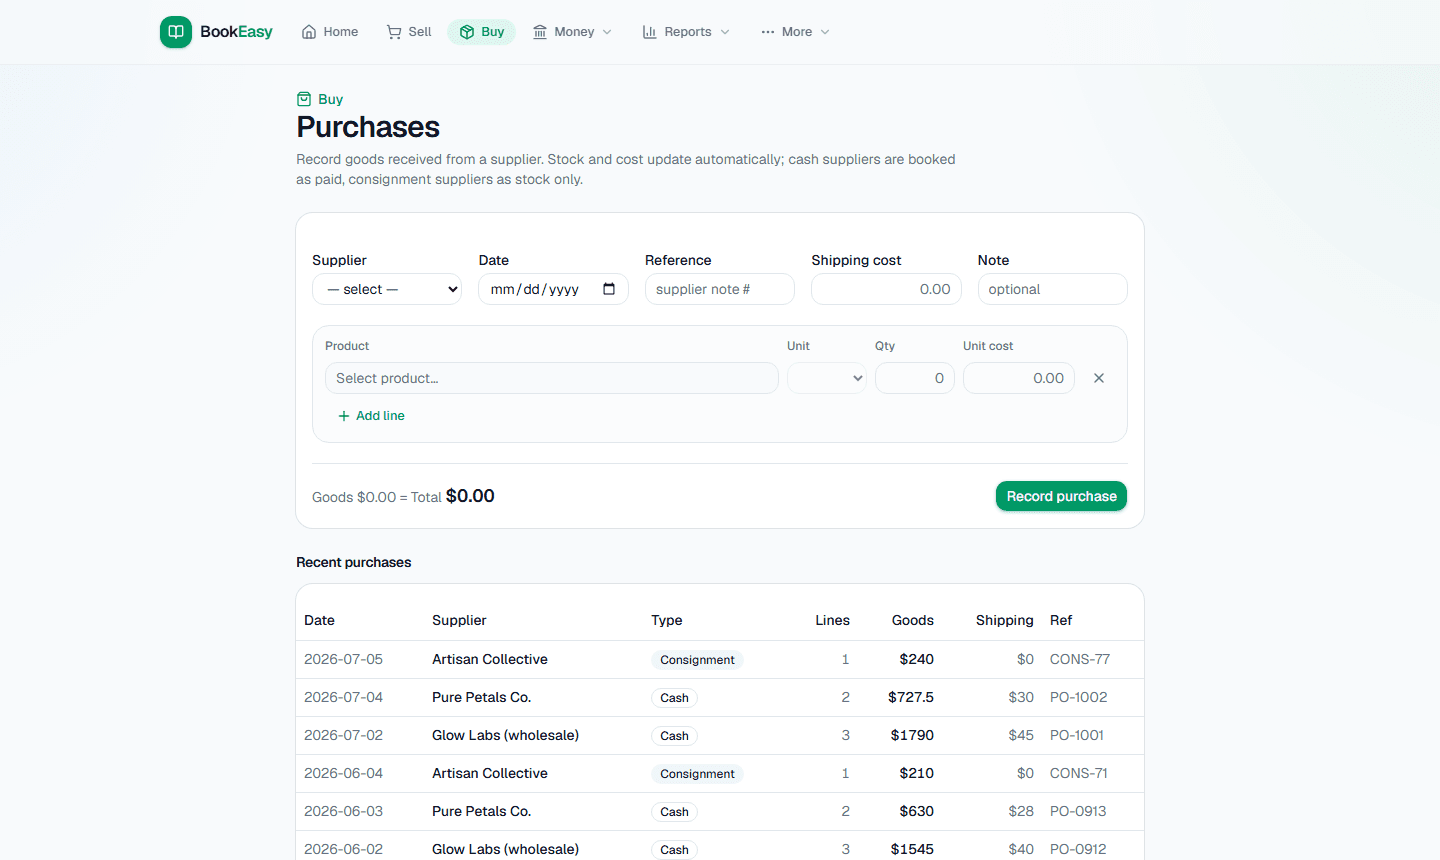This screenshot has height=860, width=1440.
Task: Click reference PO-1001
Action: (1077, 735)
